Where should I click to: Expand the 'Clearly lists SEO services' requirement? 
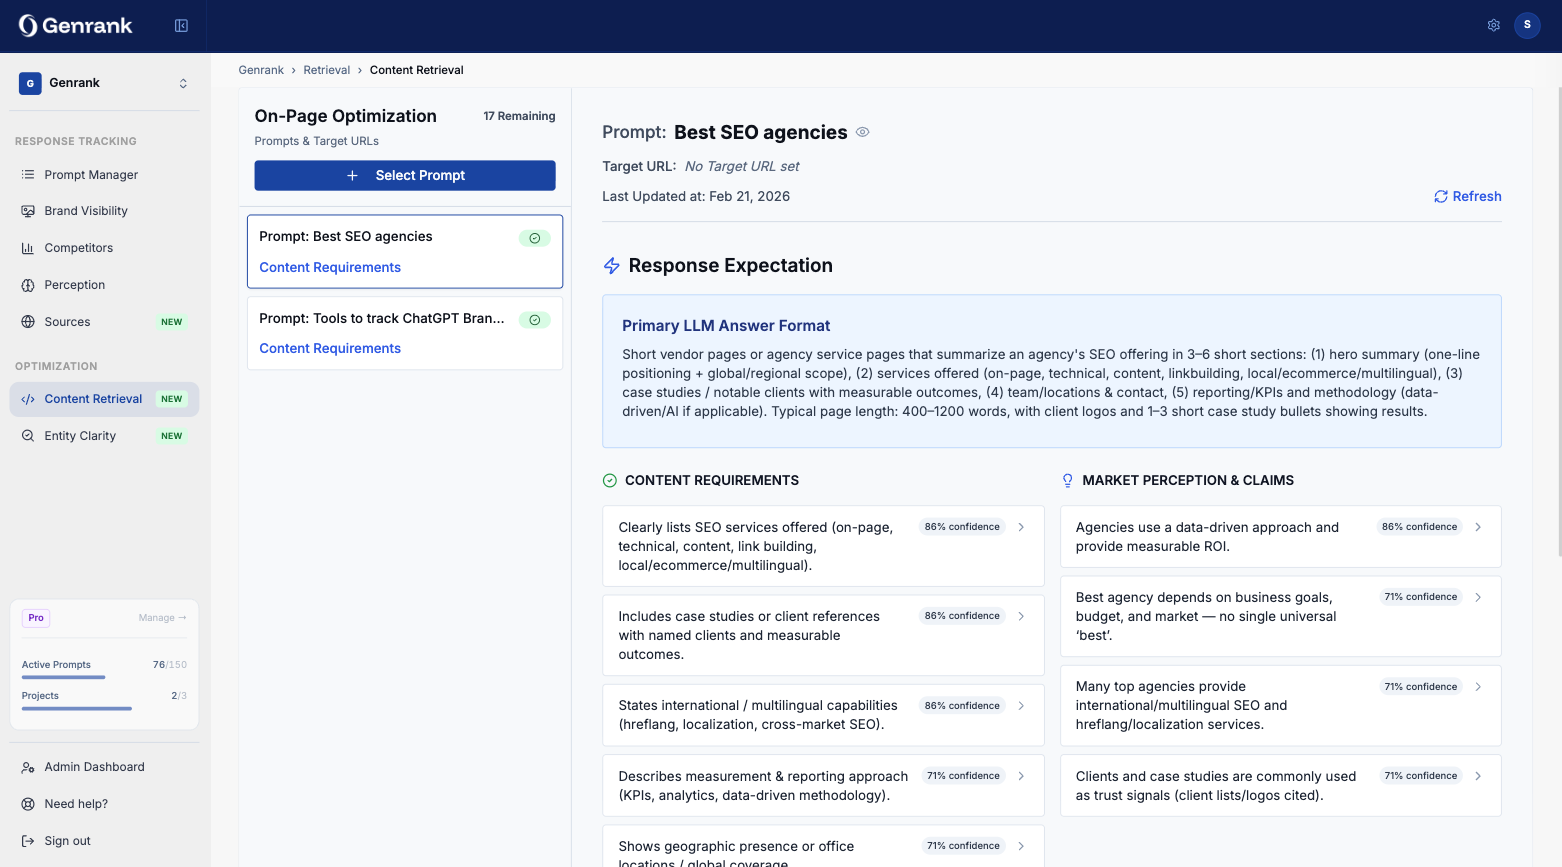[x=1021, y=527]
